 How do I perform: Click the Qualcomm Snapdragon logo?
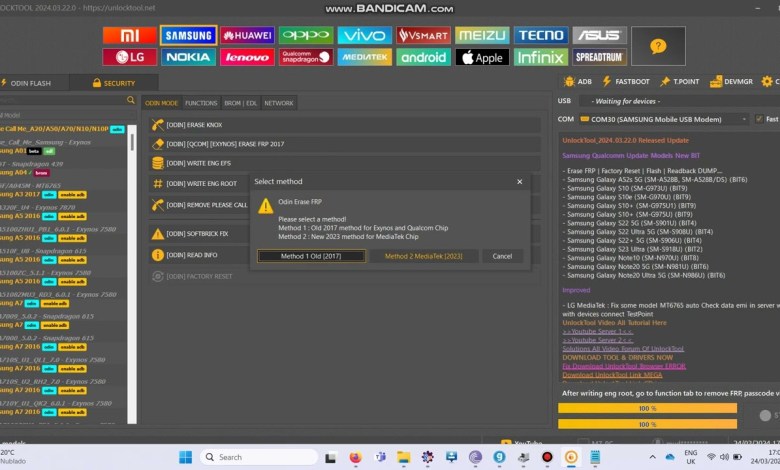306,57
